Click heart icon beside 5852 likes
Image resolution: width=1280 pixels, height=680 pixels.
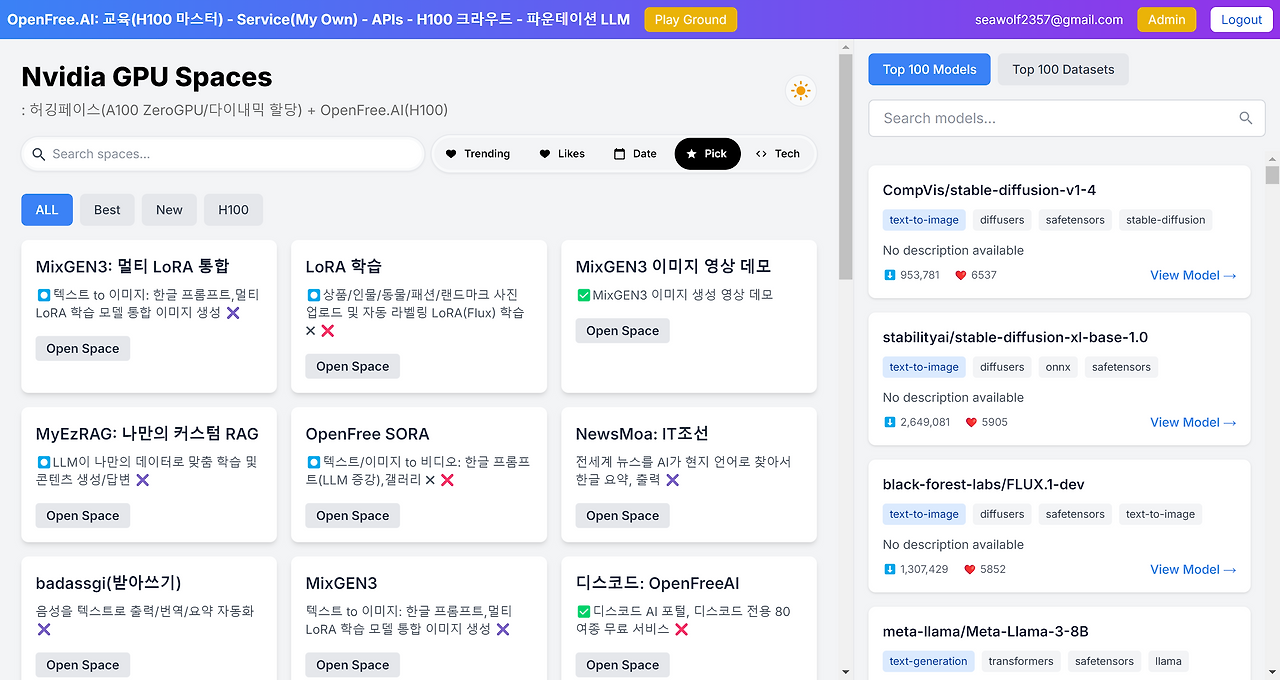969,569
